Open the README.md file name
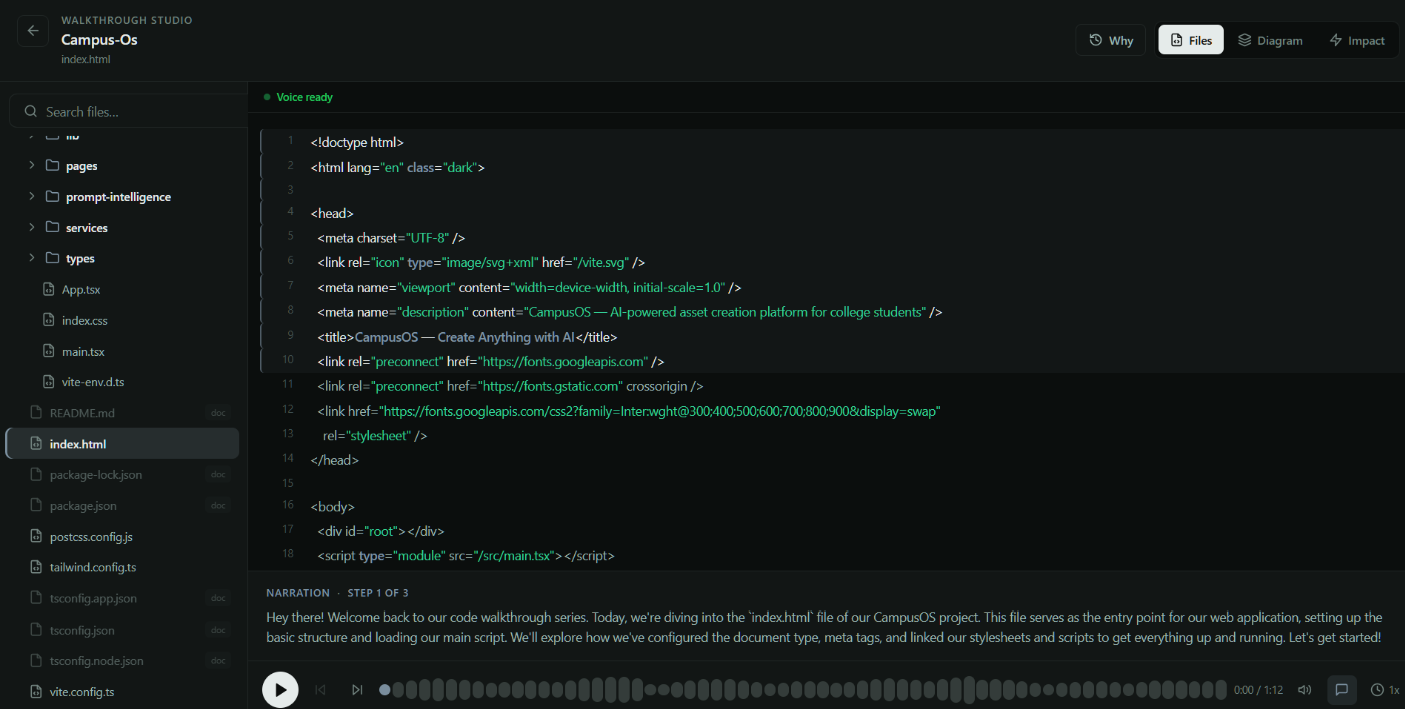The height and width of the screenshot is (709, 1405). click(x=82, y=413)
